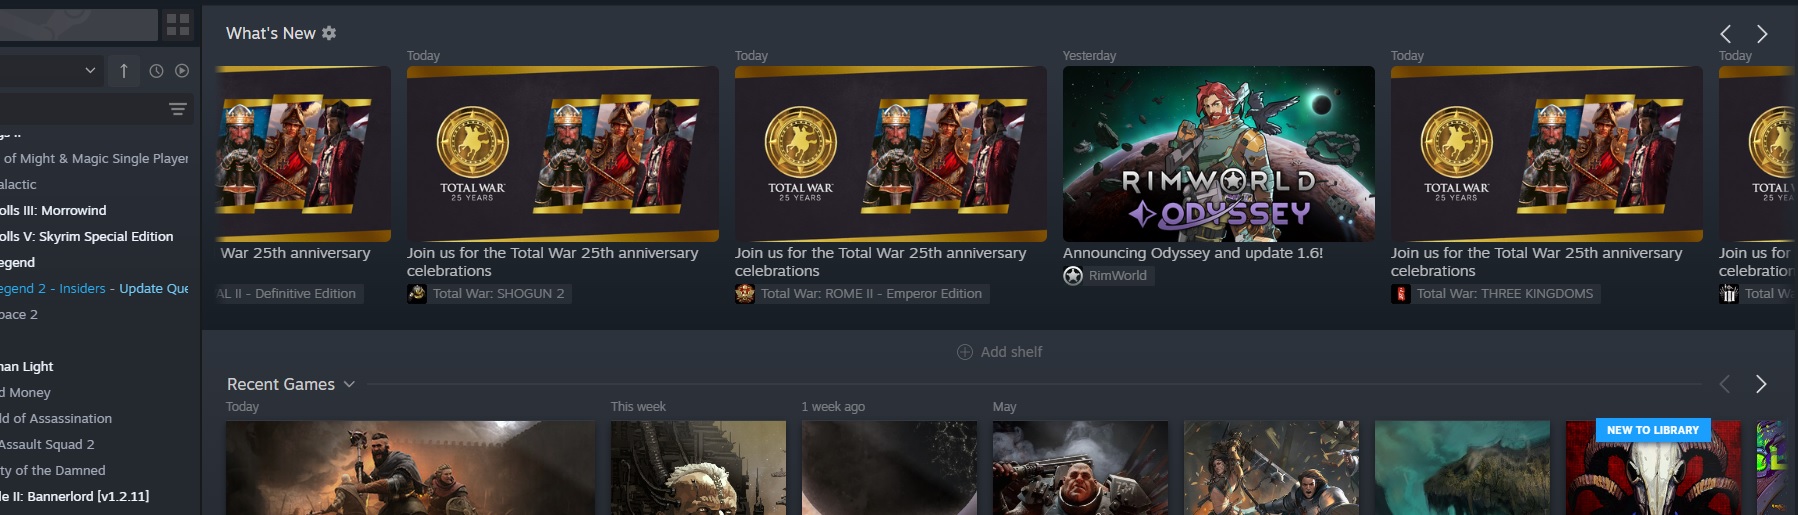1798x515 pixels.
Task: Open game cover marked New to Library
Action: point(1653,468)
